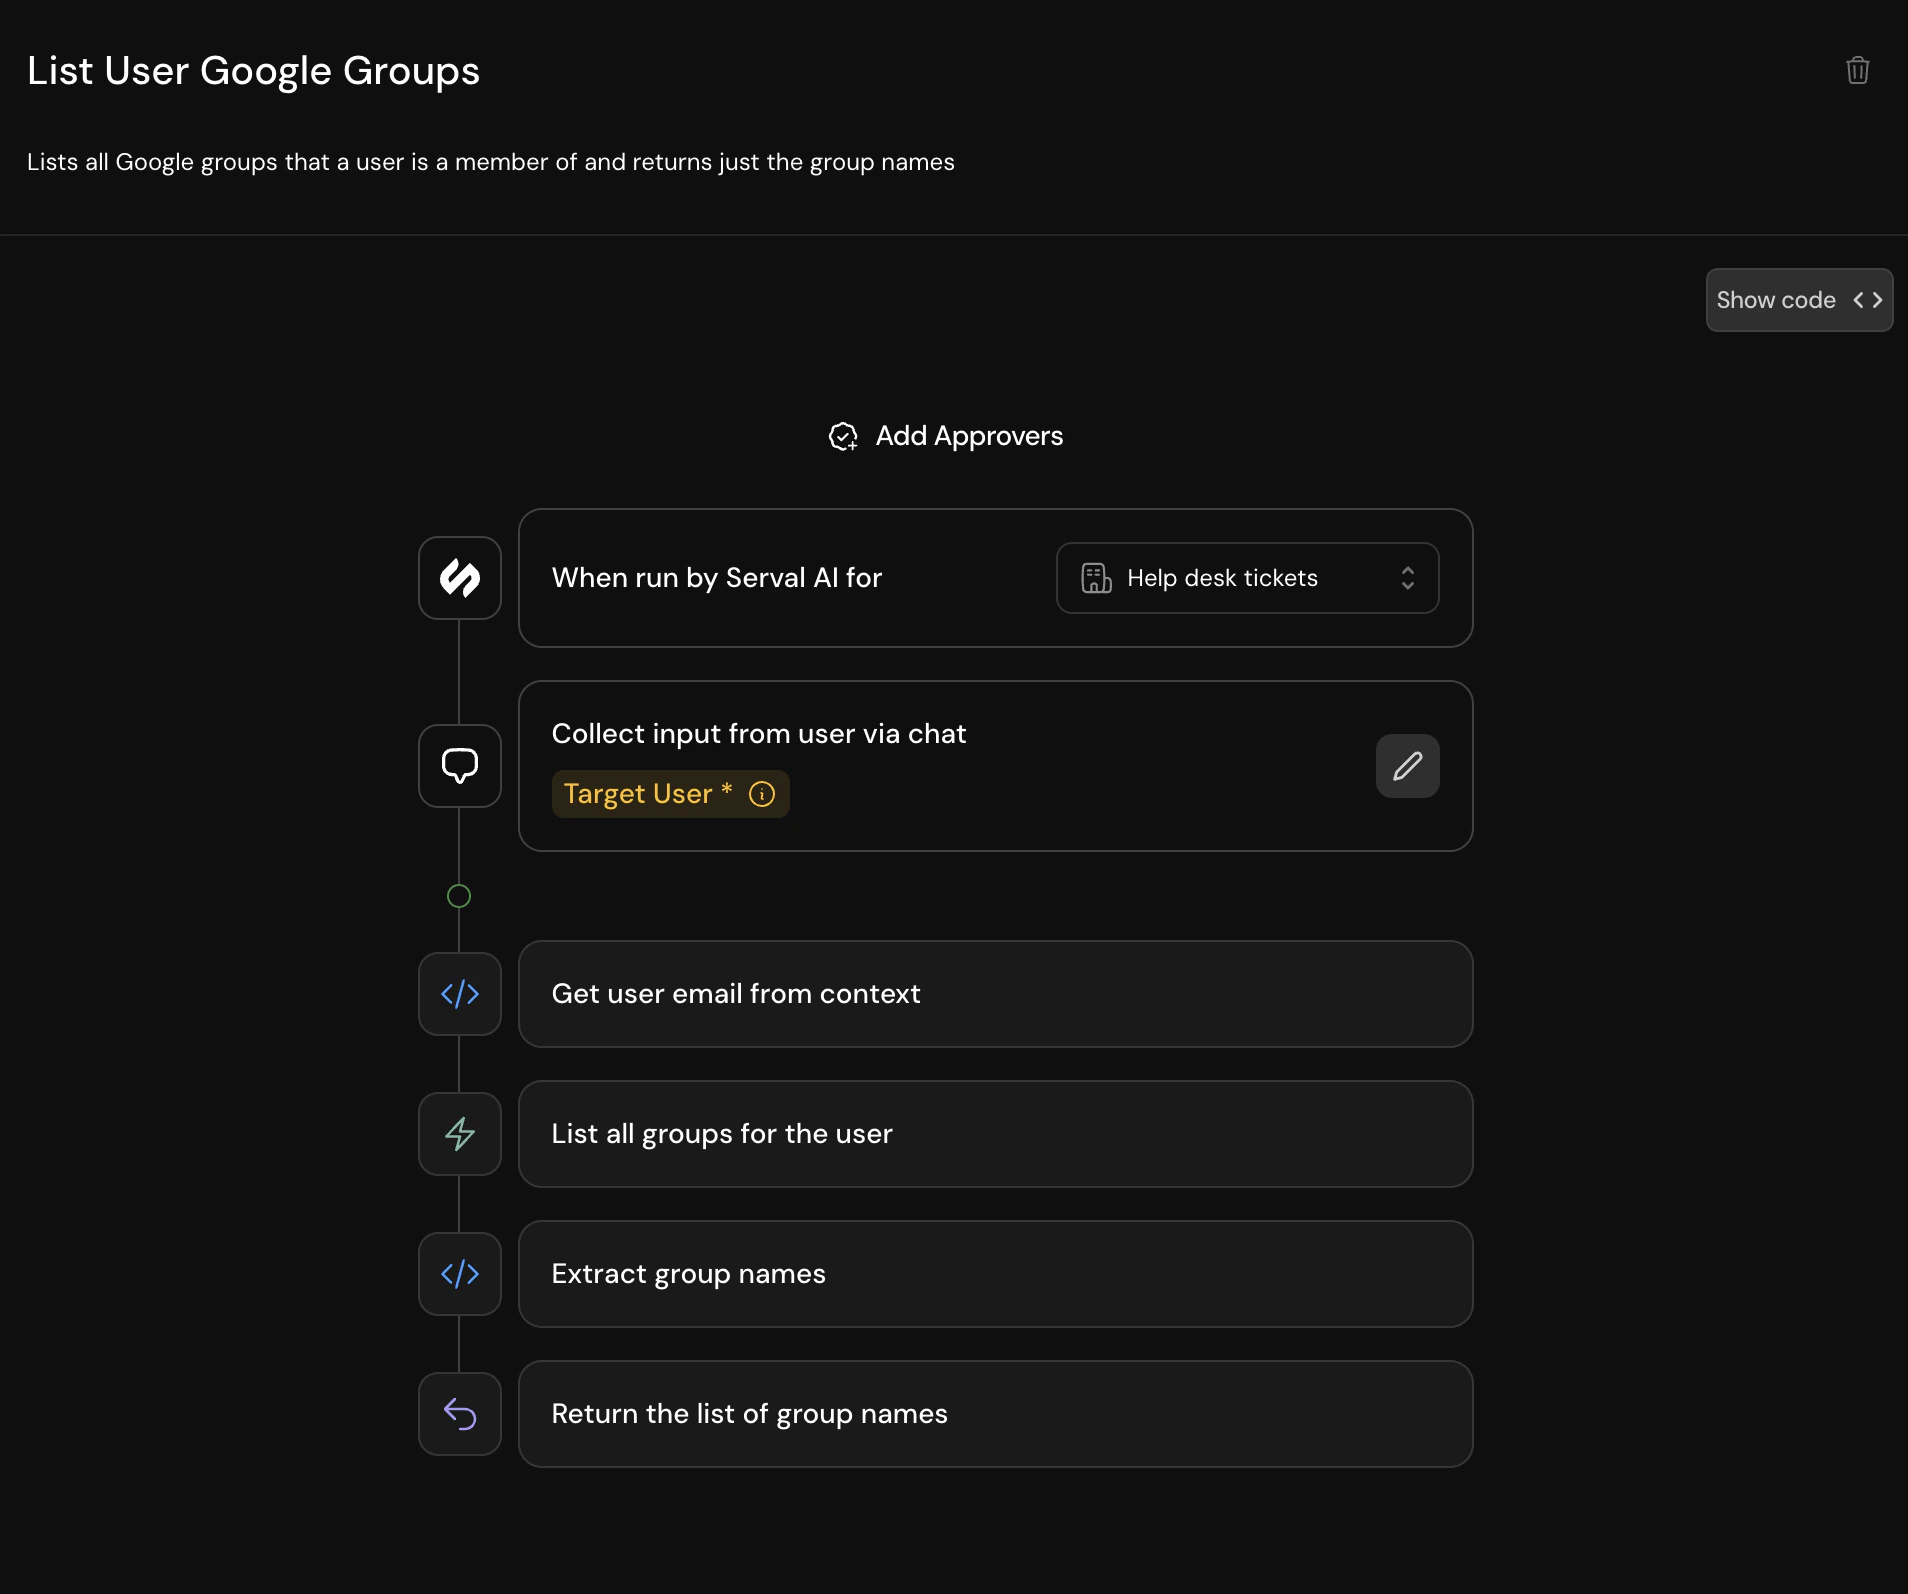Open the Help desk tickets dropdown

point(1245,577)
